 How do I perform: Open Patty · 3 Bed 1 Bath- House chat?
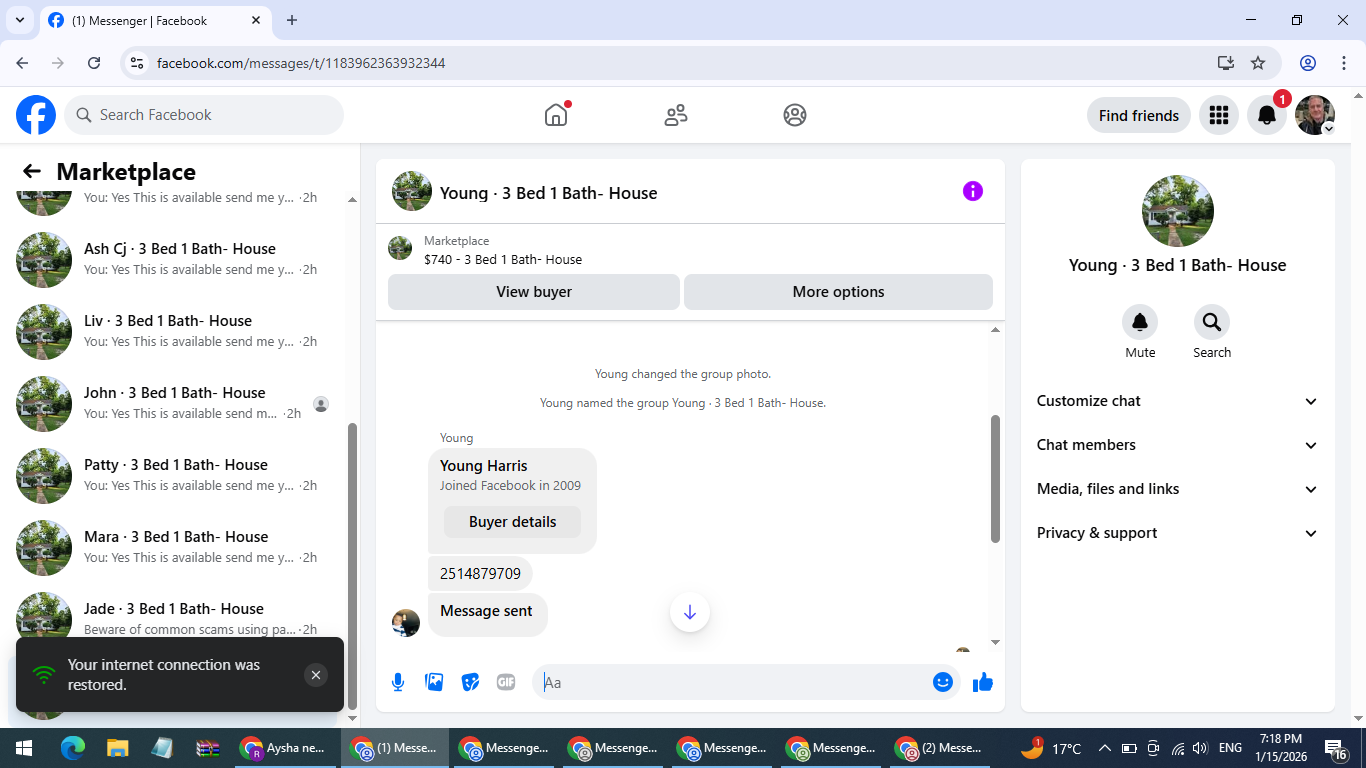(176, 475)
